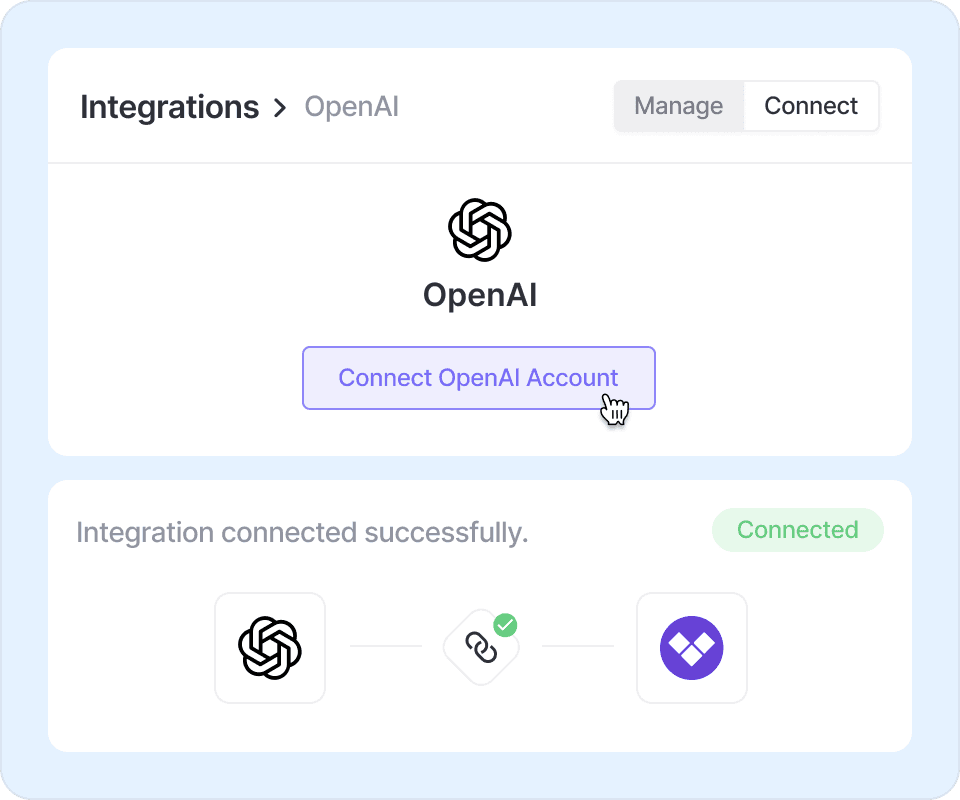Click the OpenAI breadcrumb label
Image resolution: width=960 pixels, height=800 pixels.
[351, 107]
